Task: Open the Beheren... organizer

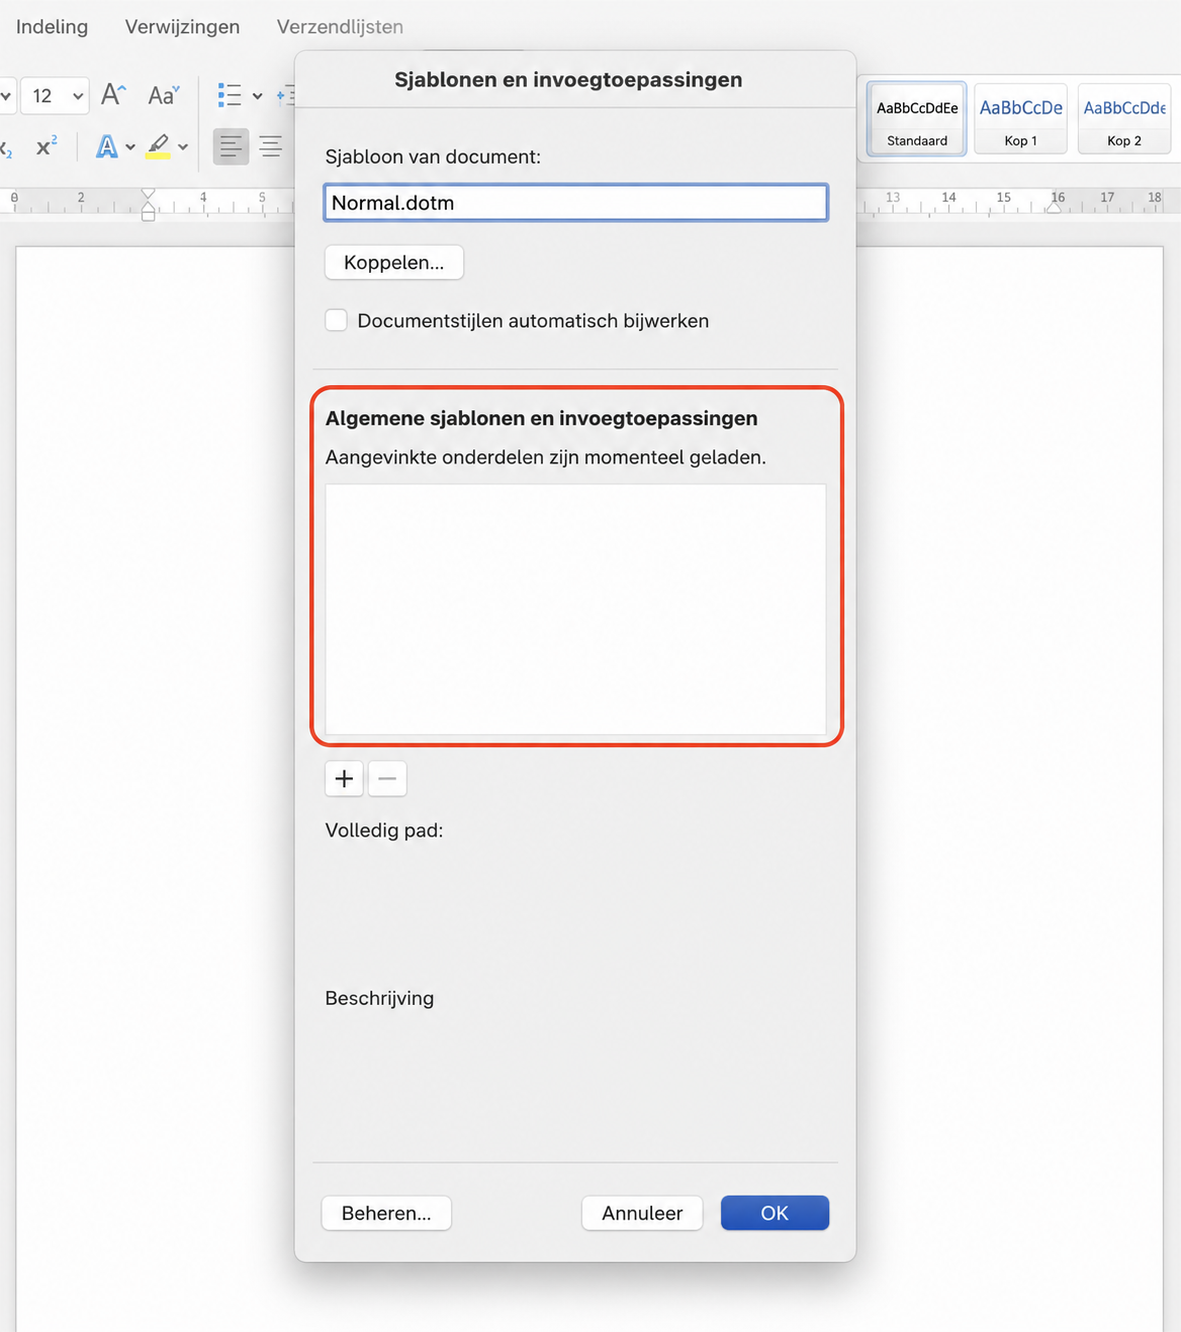Action: [x=386, y=1213]
